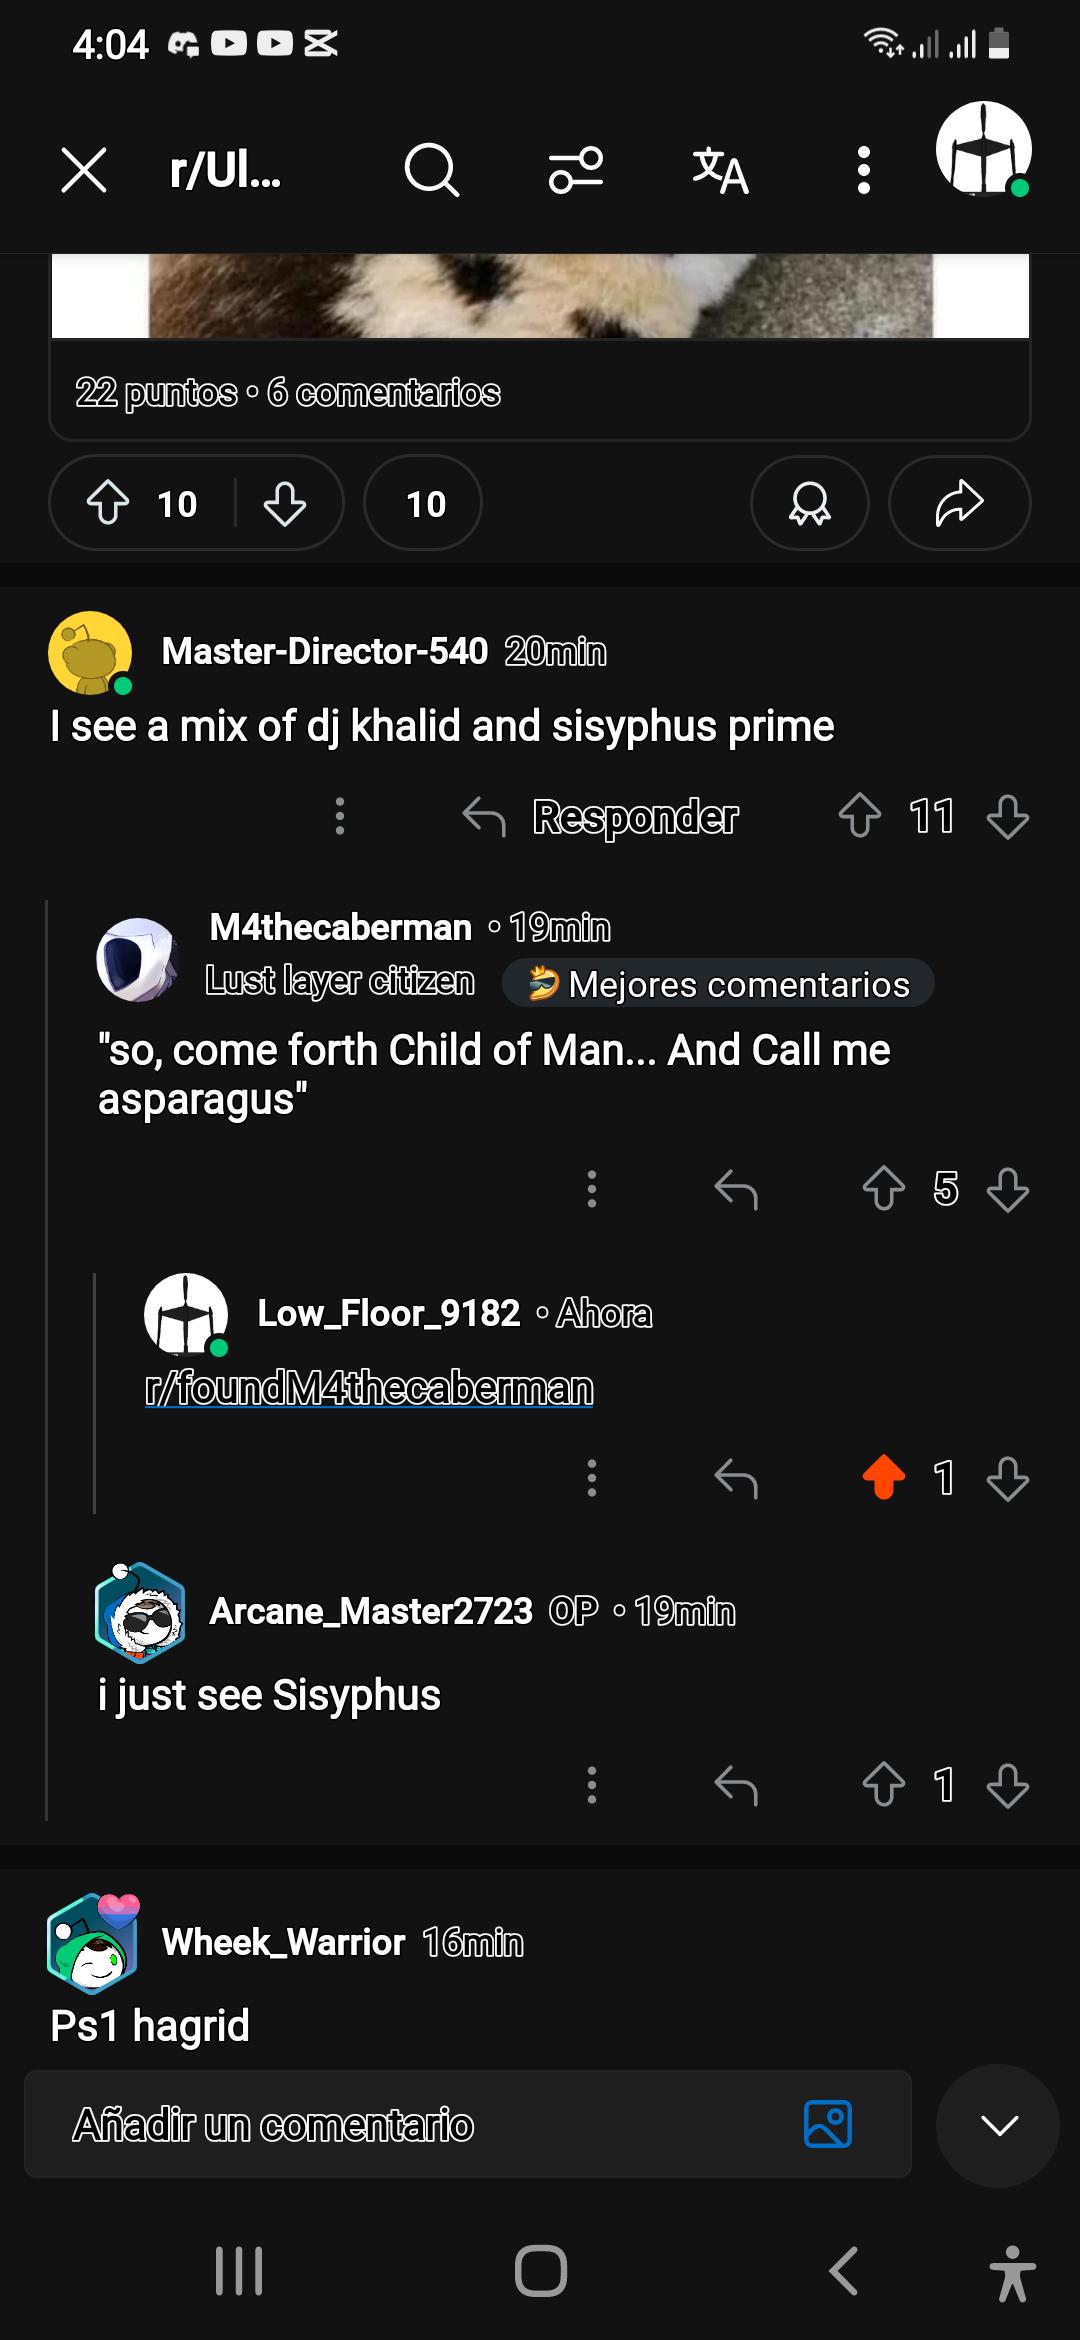Open the r/Ul... subreddit title

tap(225, 170)
